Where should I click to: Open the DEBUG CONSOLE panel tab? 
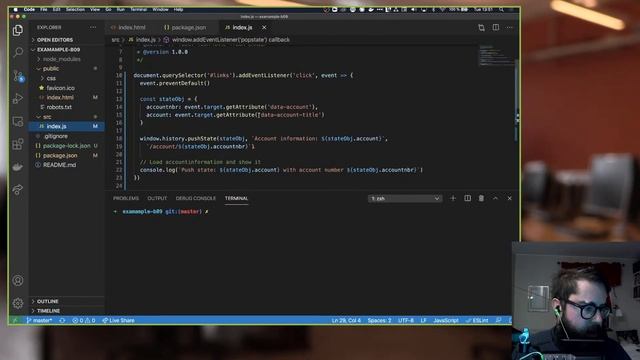[196, 198]
